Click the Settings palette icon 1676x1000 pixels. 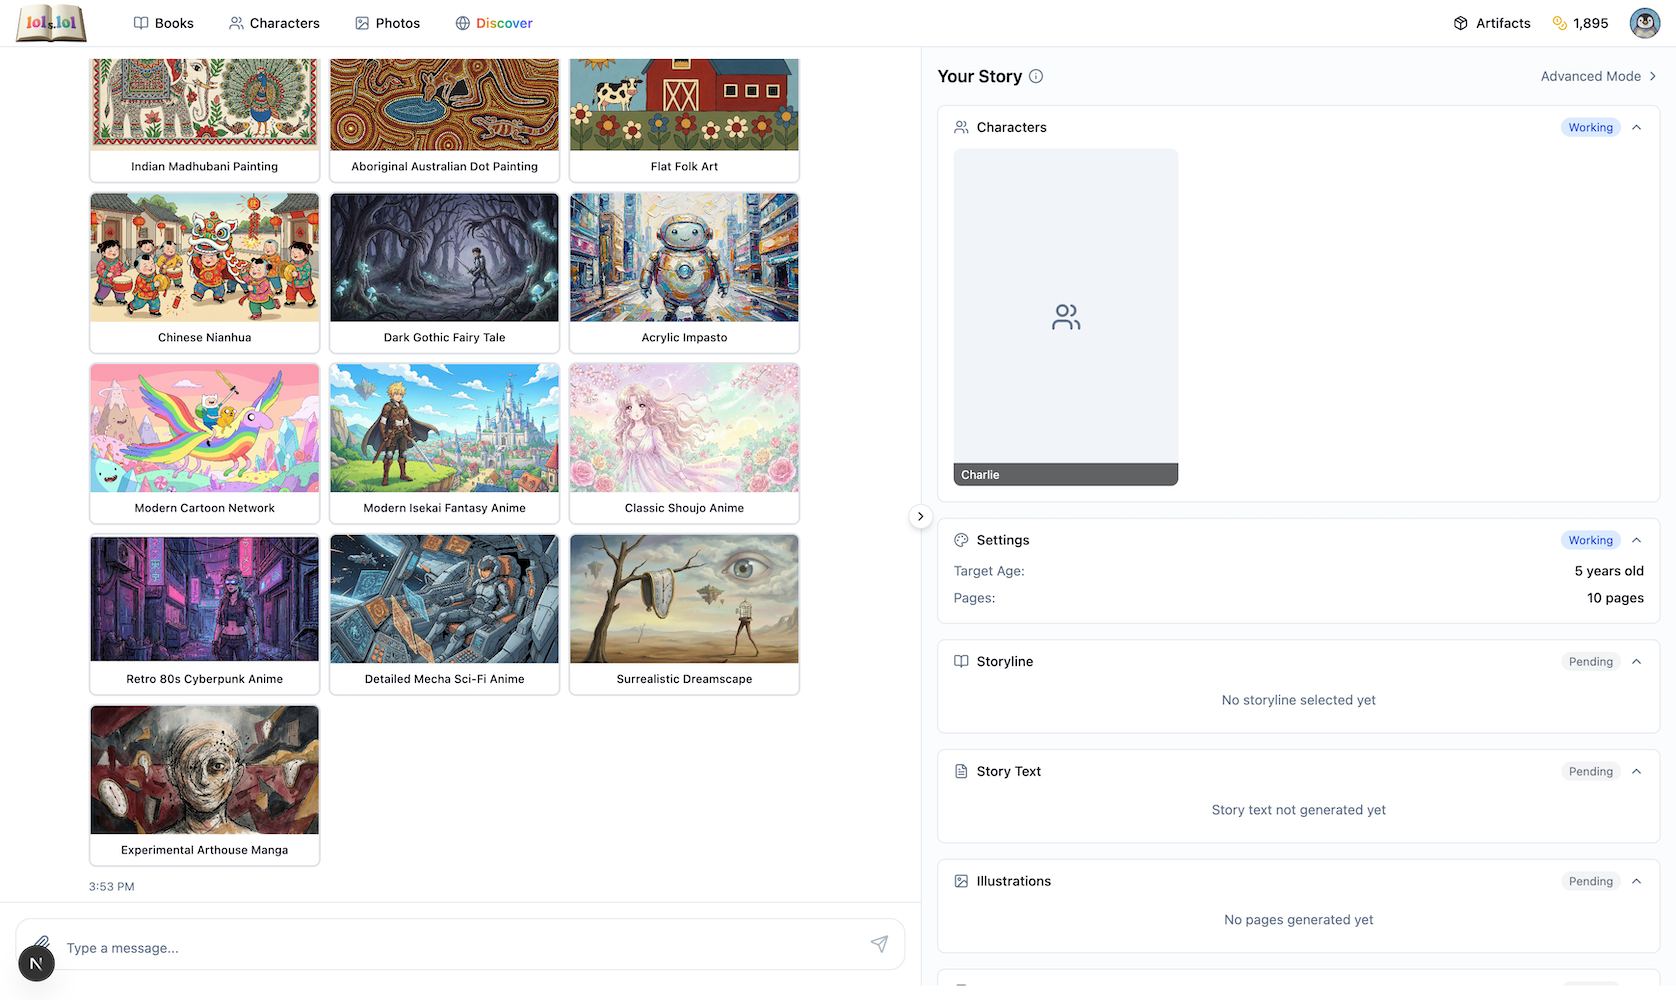click(960, 540)
